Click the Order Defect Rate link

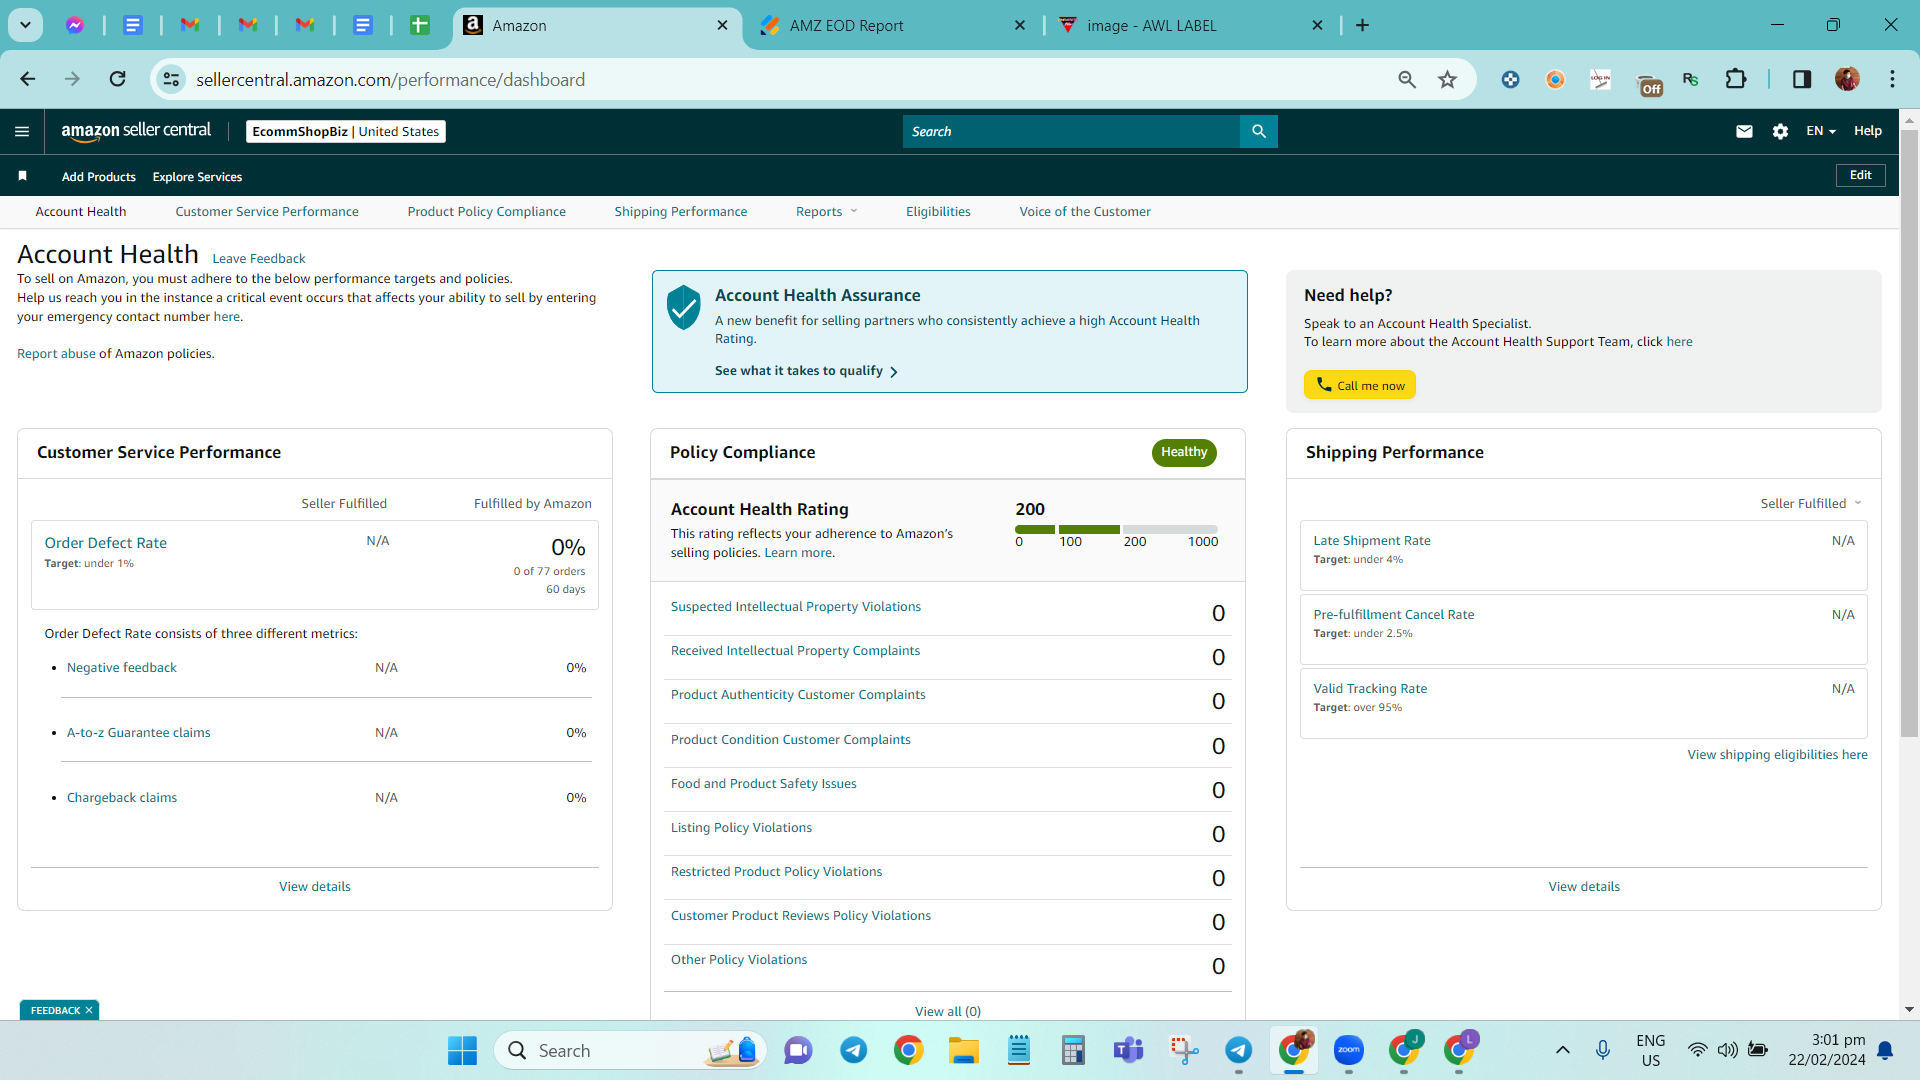click(106, 543)
